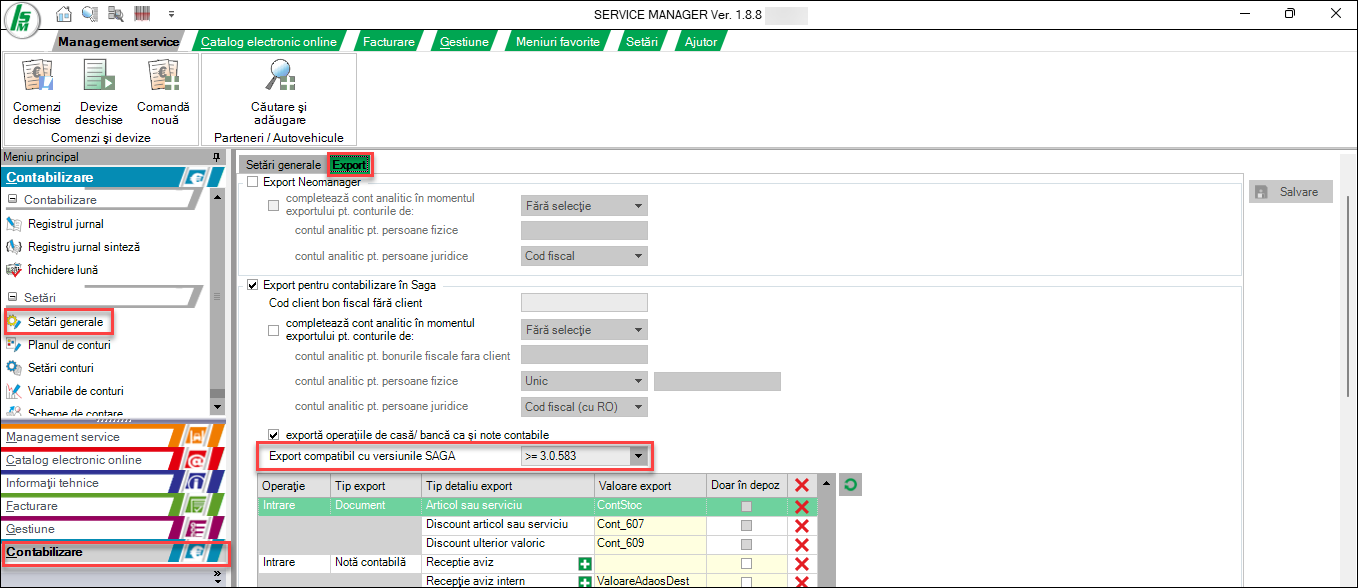Image resolution: width=1358 pixels, height=588 pixels.
Task: Toggle Doar în depozit for Recepție aviz
Action: tap(746, 563)
